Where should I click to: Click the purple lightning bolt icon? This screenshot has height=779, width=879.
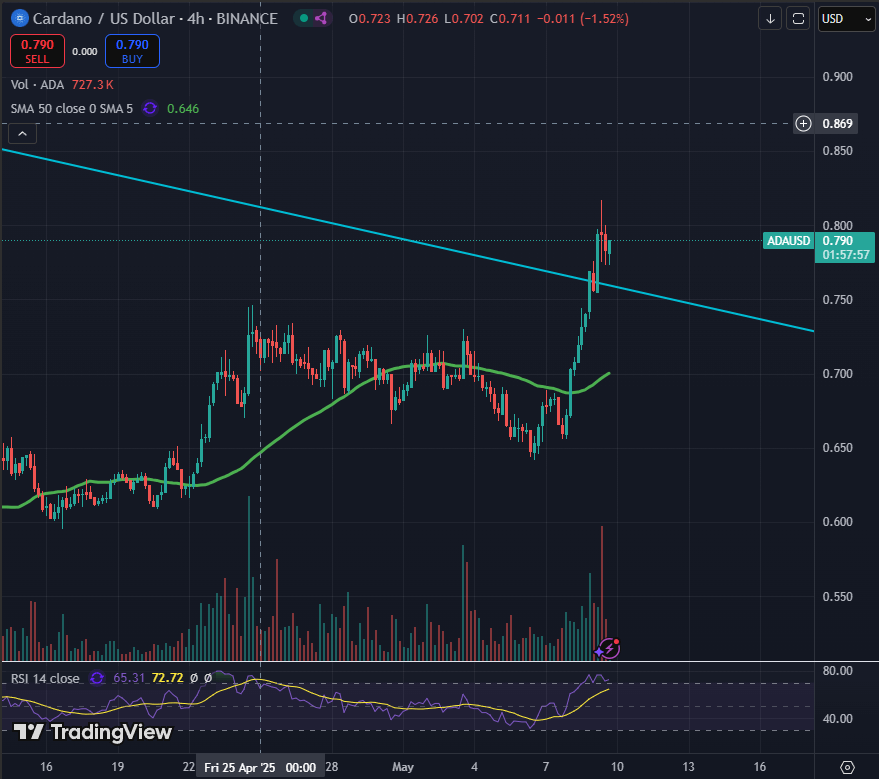click(609, 649)
